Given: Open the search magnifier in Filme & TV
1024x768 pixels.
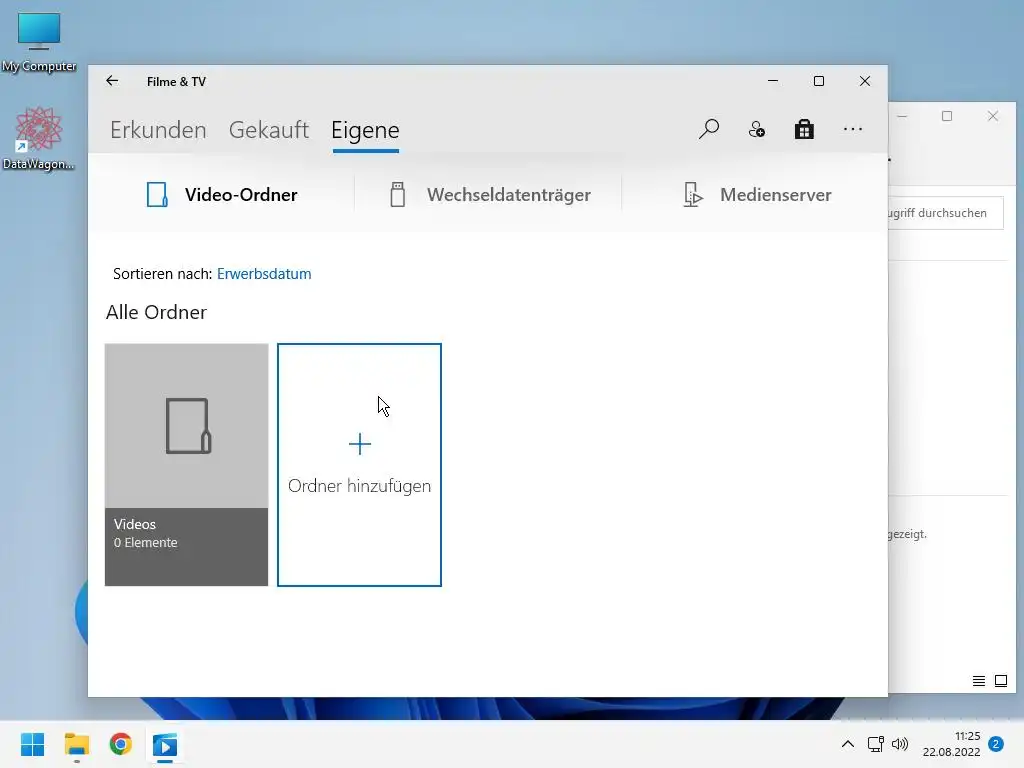Looking at the screenshot, I should [x=709, y=129].
